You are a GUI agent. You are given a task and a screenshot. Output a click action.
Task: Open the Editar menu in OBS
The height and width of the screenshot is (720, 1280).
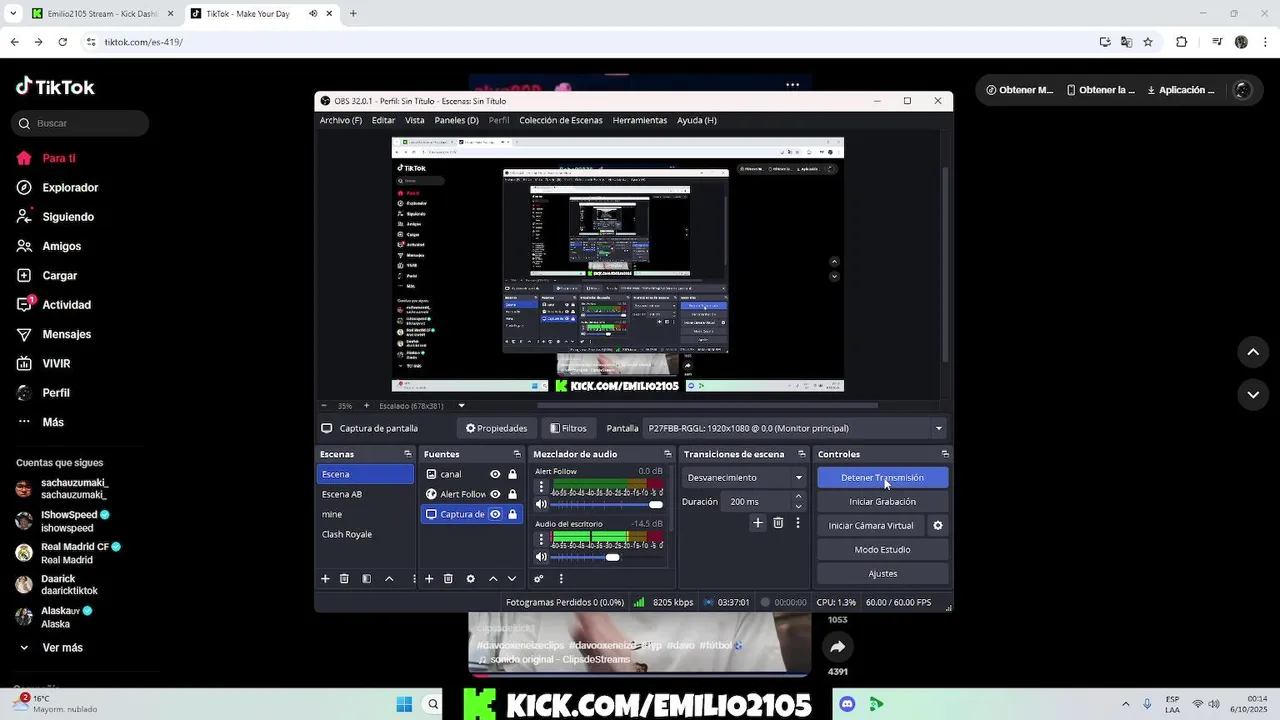(x=383, y=120)
